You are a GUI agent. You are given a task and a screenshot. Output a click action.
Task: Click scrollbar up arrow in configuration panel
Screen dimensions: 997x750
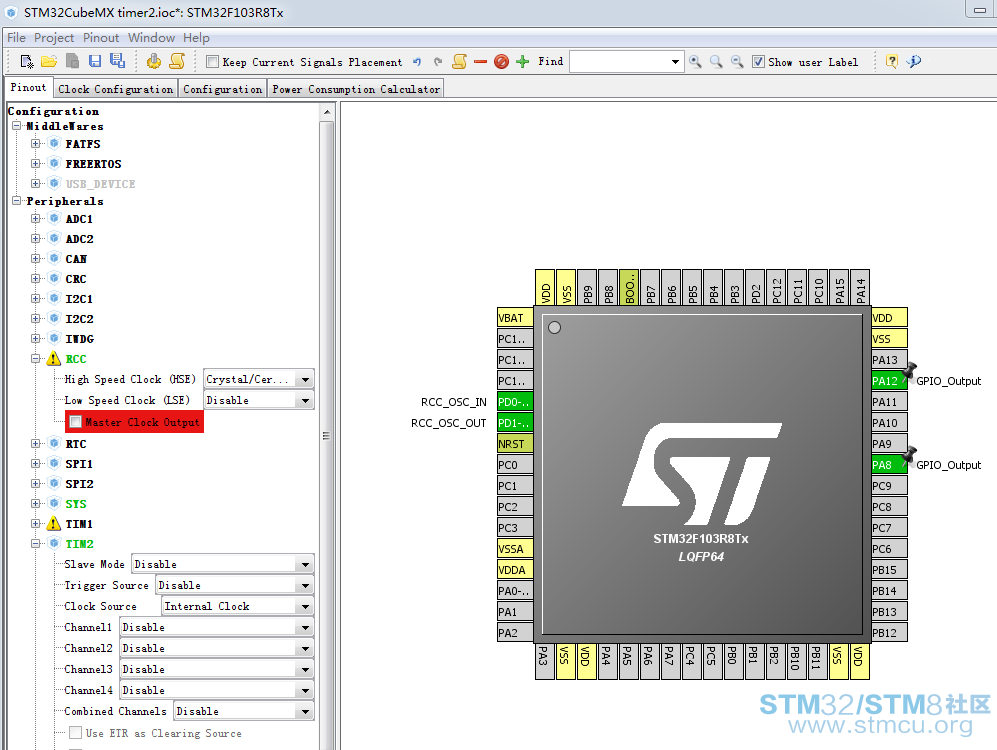tap(327, 112)
